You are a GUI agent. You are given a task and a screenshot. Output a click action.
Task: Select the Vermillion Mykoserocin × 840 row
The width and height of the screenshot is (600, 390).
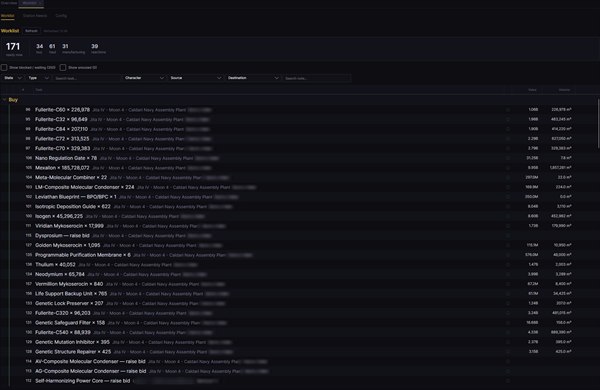(298, 284)
